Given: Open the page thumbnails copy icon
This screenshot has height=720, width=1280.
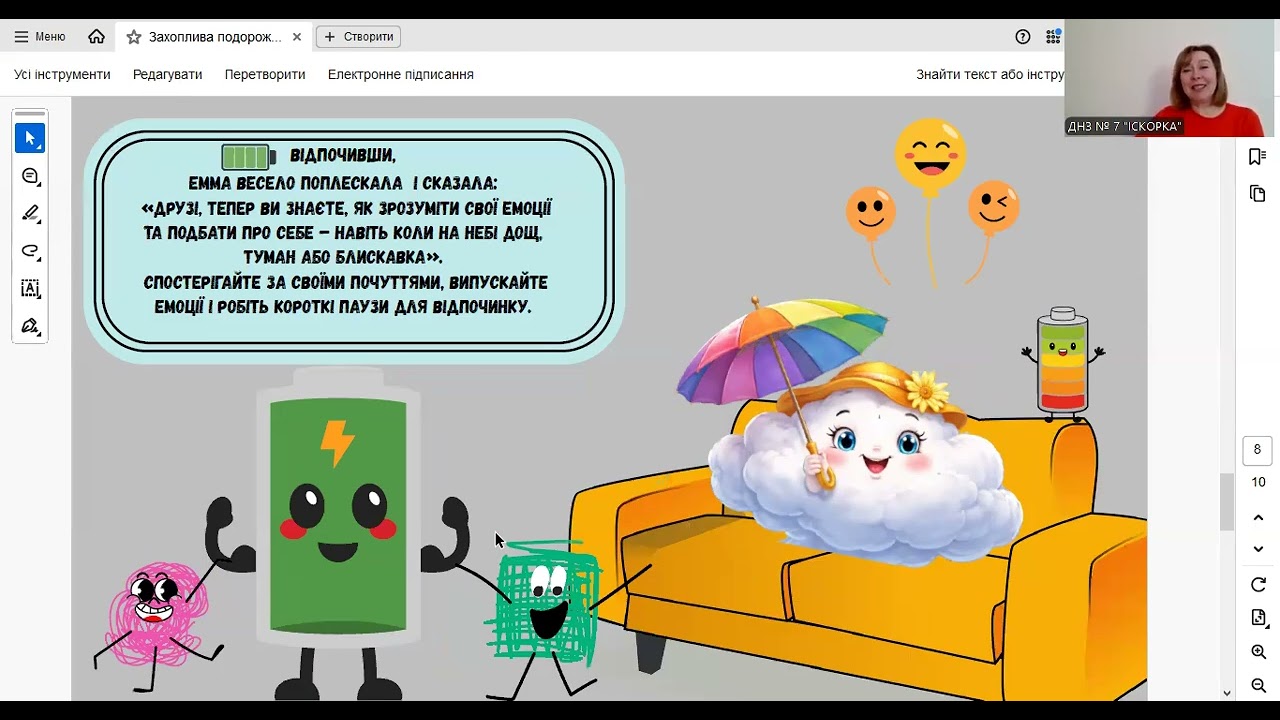Looking at the screenshot, I should (x=1258, y=193).
